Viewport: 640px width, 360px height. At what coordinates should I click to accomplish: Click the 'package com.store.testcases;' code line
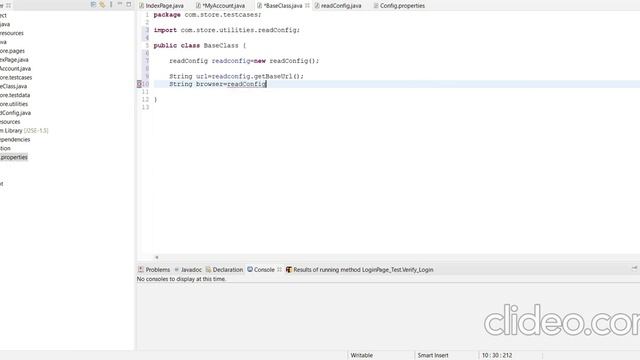(207, 15)
